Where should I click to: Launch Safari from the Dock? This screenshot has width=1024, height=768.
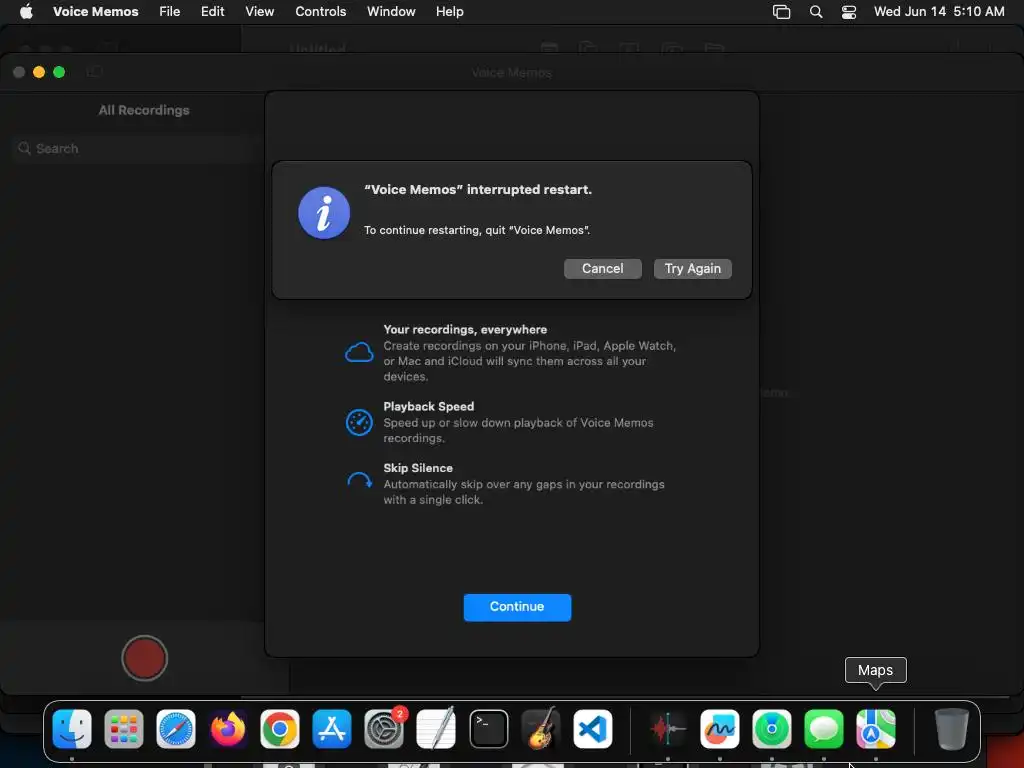click(x=176, y=728)
